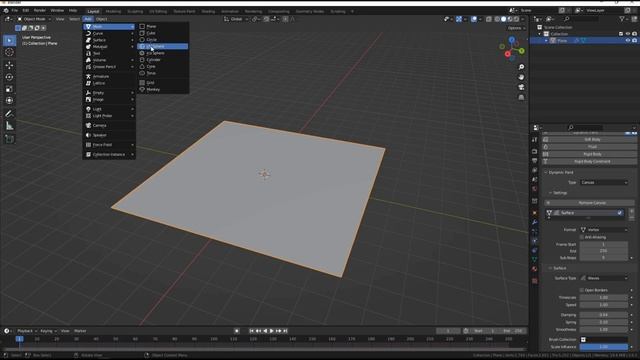Enable the Anti-Aliasing checkbox
640x360 pixels.
click(x=582, y=237)
